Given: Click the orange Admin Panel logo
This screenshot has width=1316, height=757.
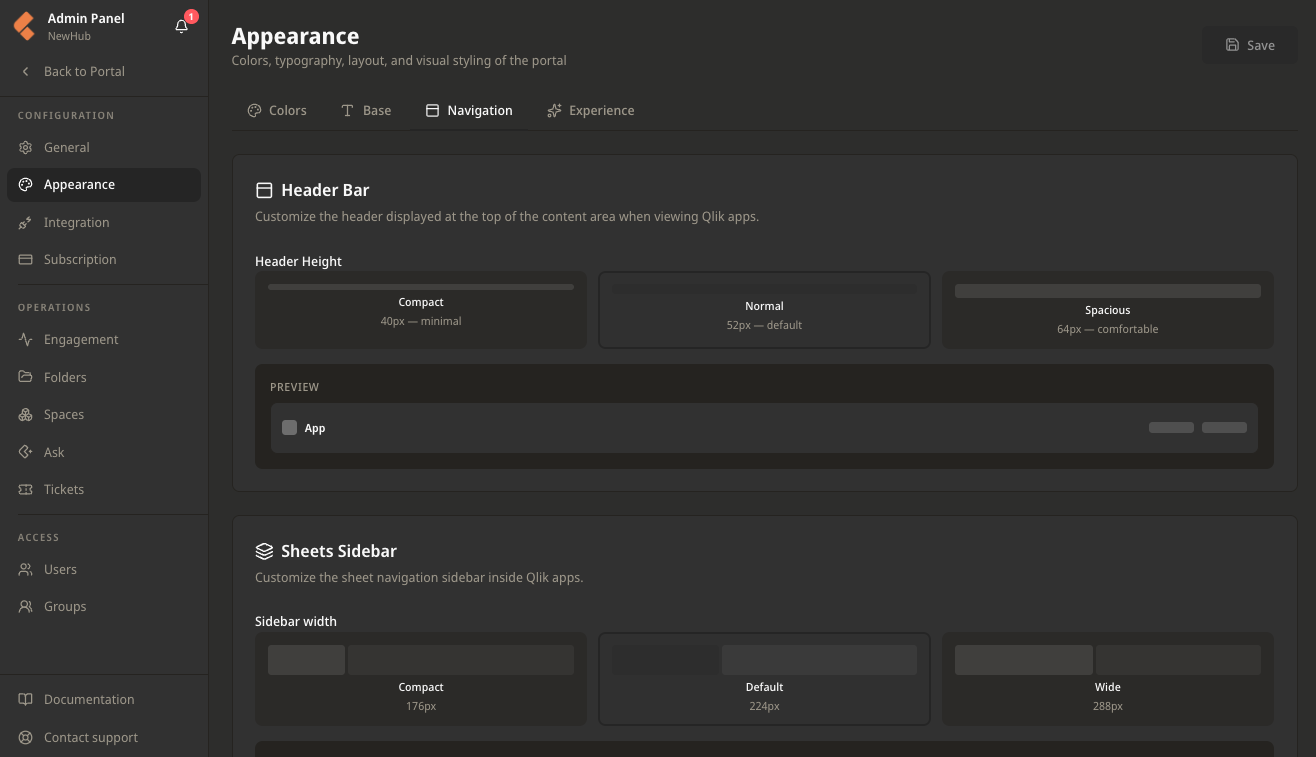Looking at the screenshot, I should pyautogui.click(x=24, y=26).
